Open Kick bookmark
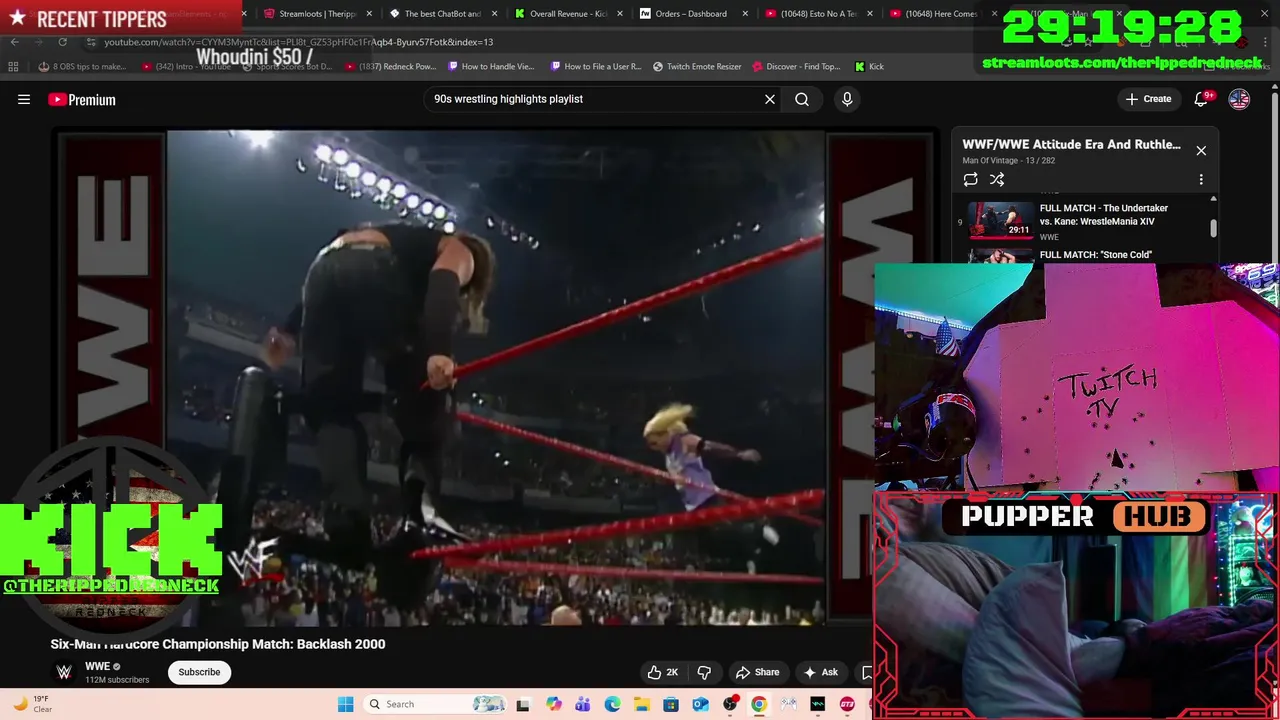 coord(869,67)
